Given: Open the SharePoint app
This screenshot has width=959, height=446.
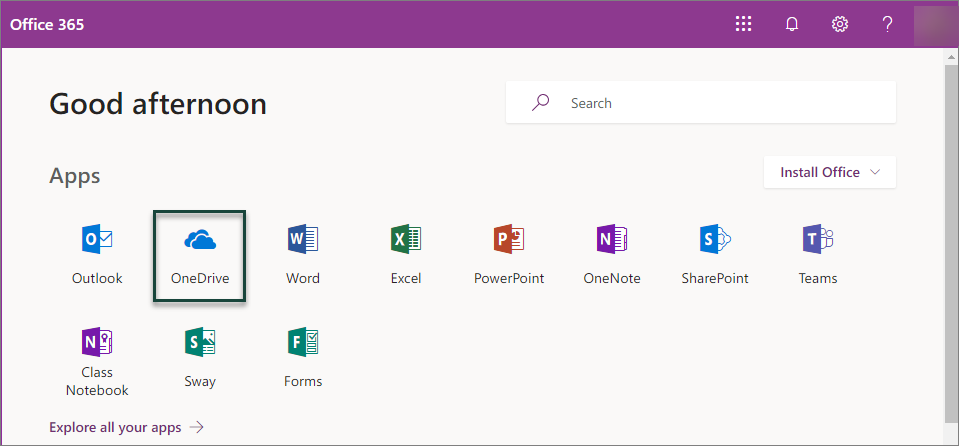Looking at the screenshot, I should point(715,255).
